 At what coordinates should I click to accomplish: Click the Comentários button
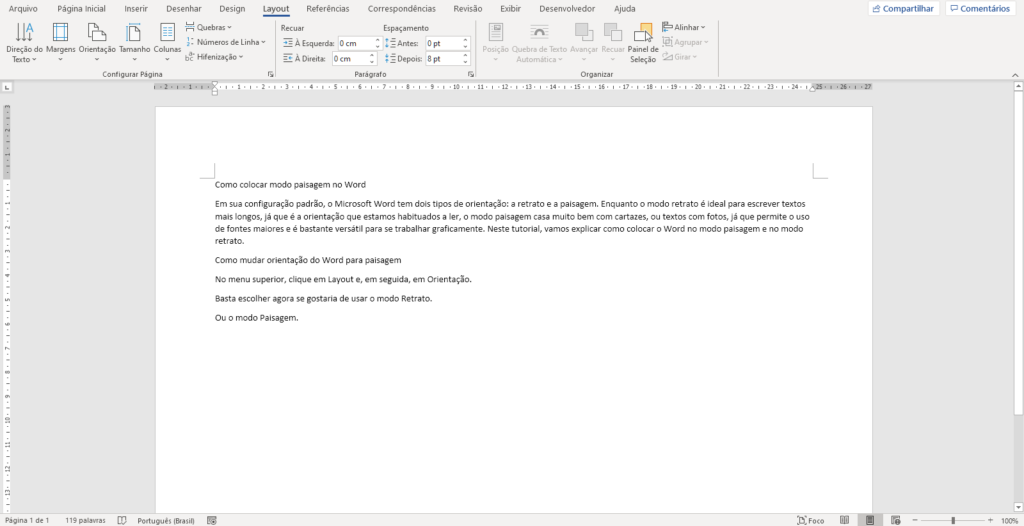pyautogui.click(x=980, y=8)
